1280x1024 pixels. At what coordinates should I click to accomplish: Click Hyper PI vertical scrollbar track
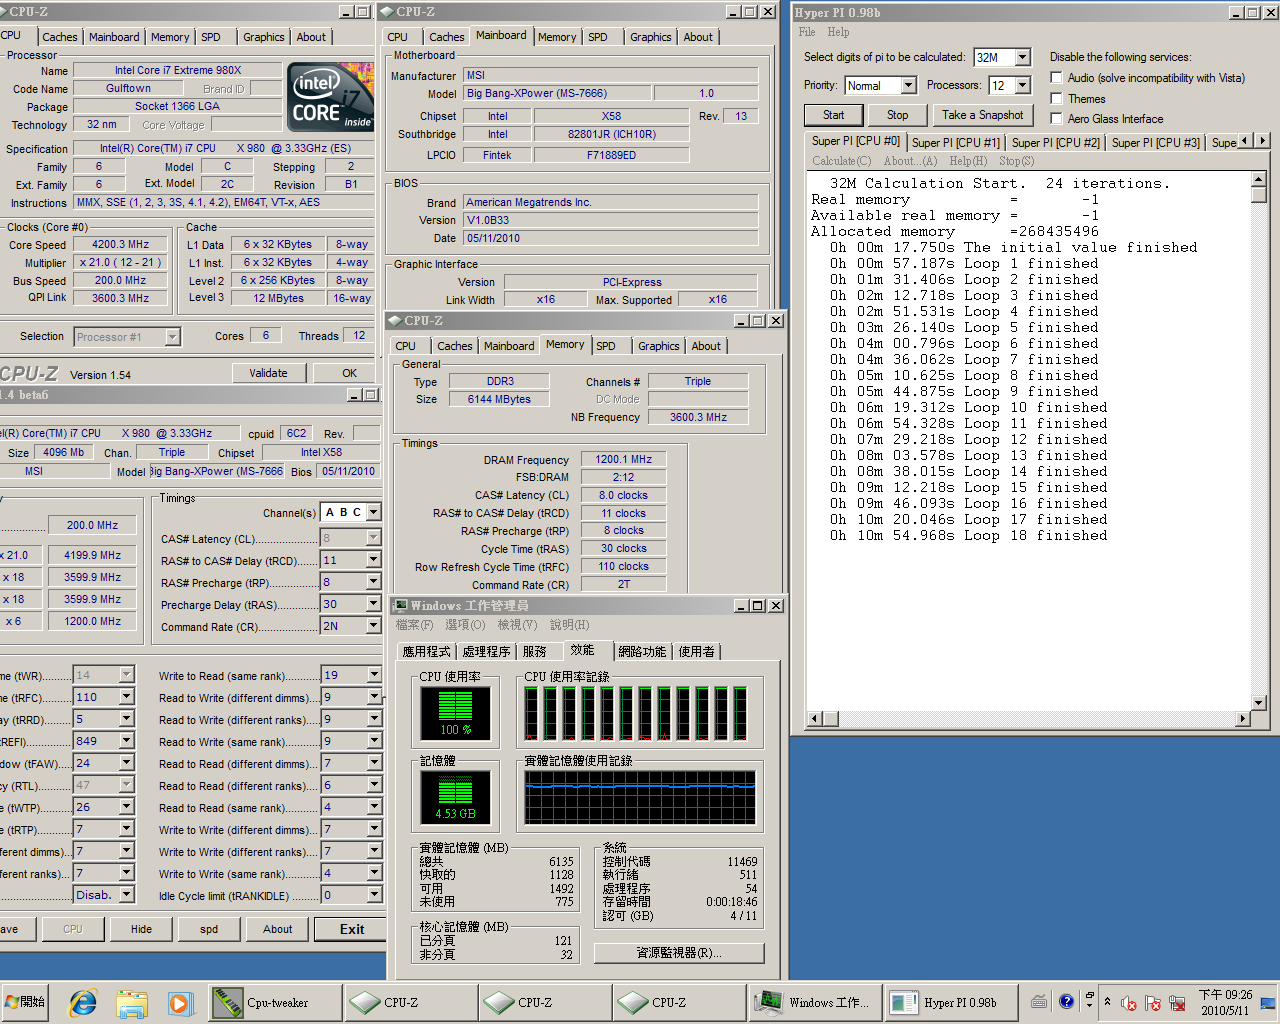point(1258,450)
